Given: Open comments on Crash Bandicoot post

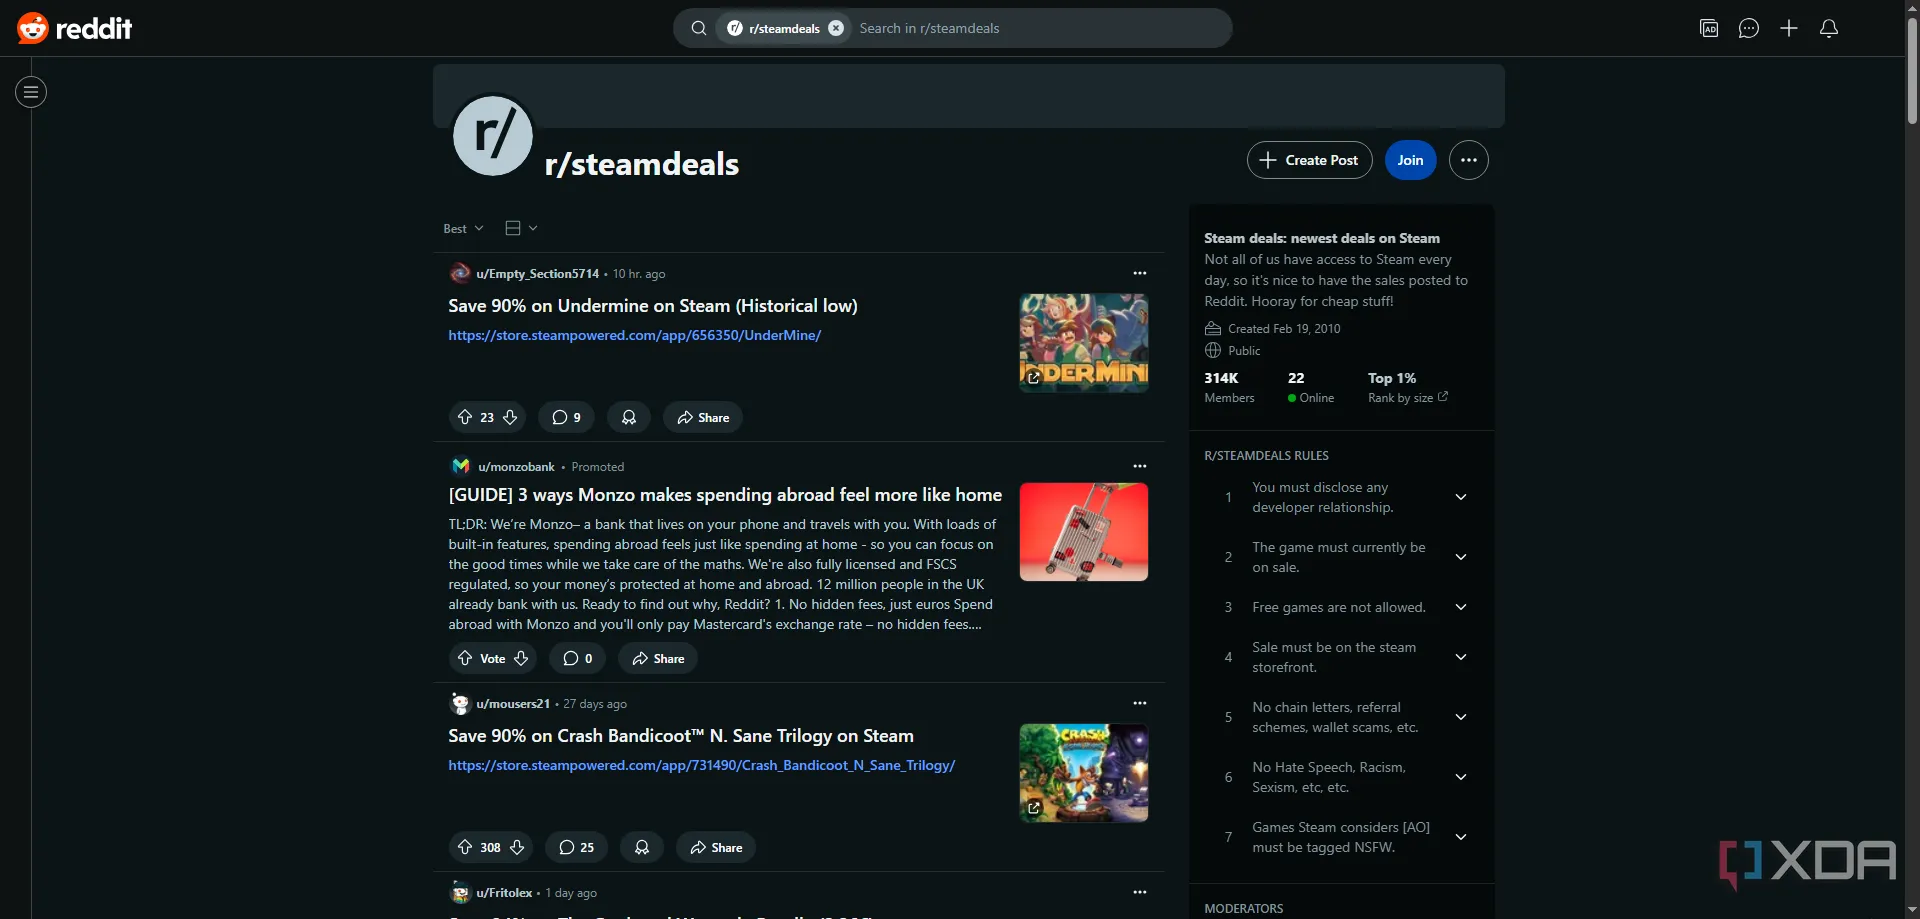Looking at the screenshot, I should tap(576, 847).
